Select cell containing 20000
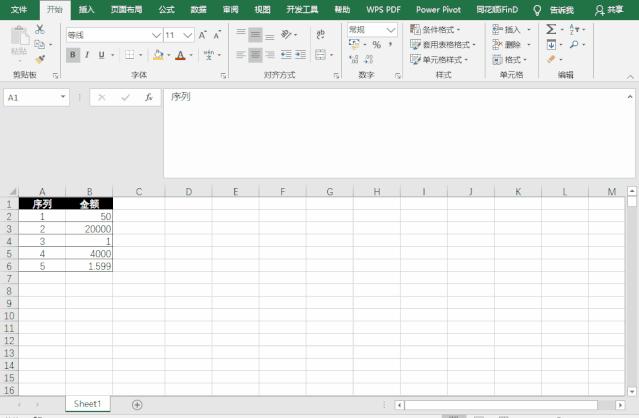The height and width of the screenshot is (418, 639). point(89,229)
